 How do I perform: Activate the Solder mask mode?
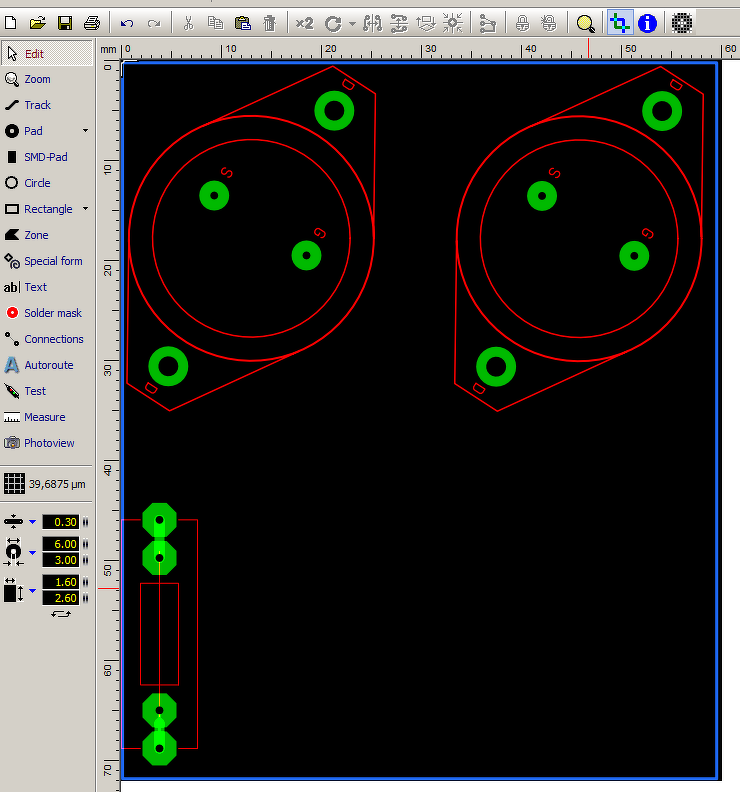pyautogui.click(x=47, y=313)
